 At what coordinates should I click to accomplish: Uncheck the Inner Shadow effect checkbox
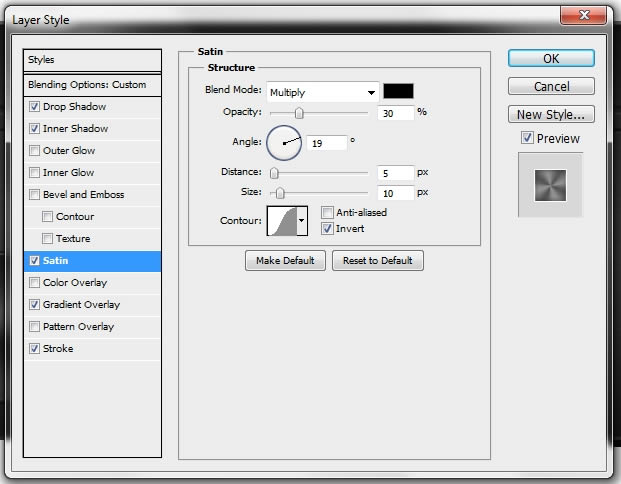34,128
